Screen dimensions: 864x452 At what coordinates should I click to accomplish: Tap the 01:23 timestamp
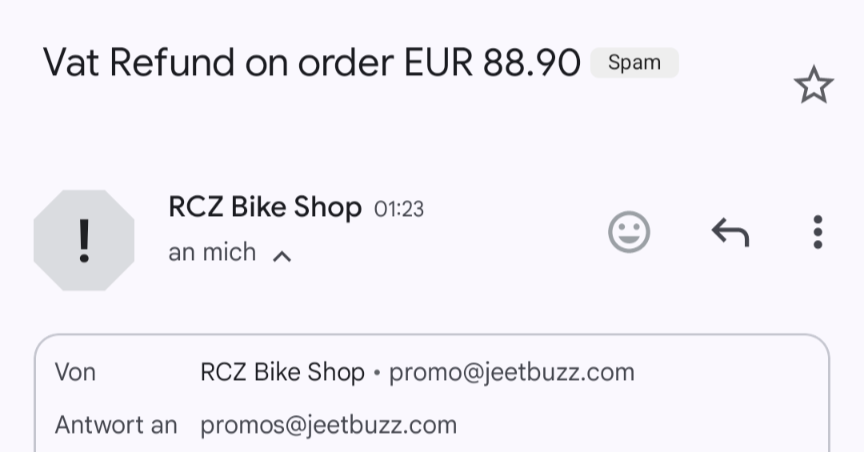(398, 209)
